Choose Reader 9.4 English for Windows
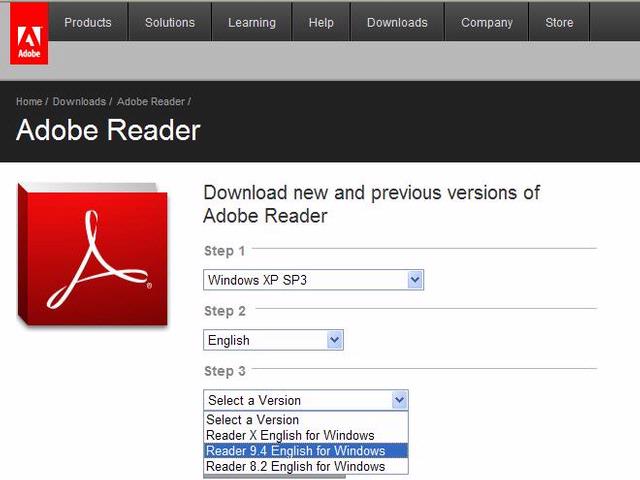The image size is (640, 480). [306, 451]
